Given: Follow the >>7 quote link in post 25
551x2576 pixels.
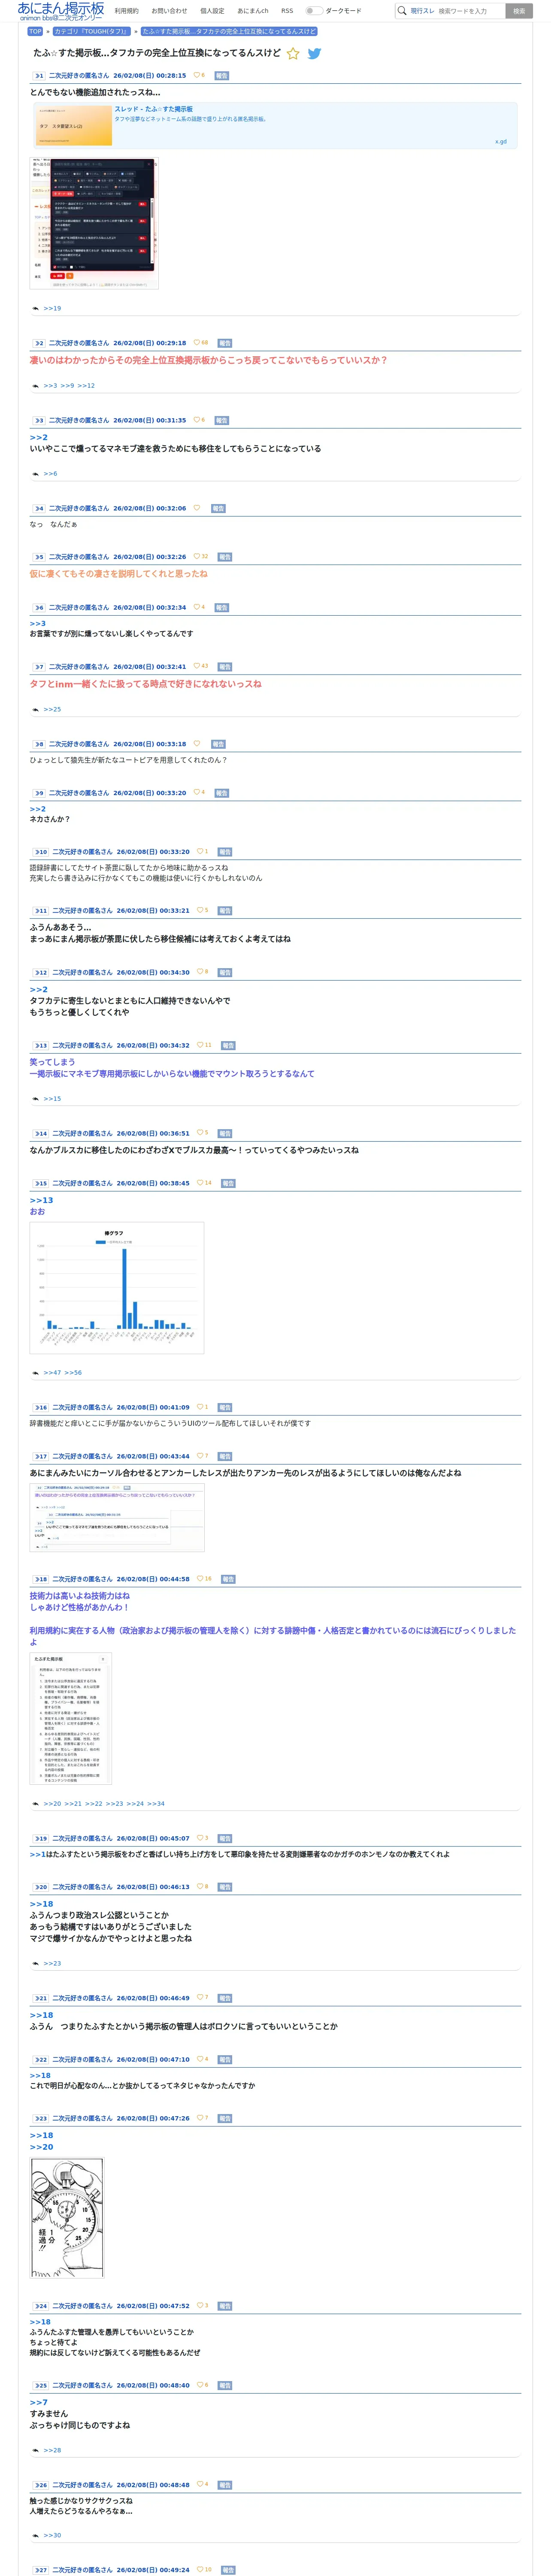Looking at the screenshot, I should 38,2402.
